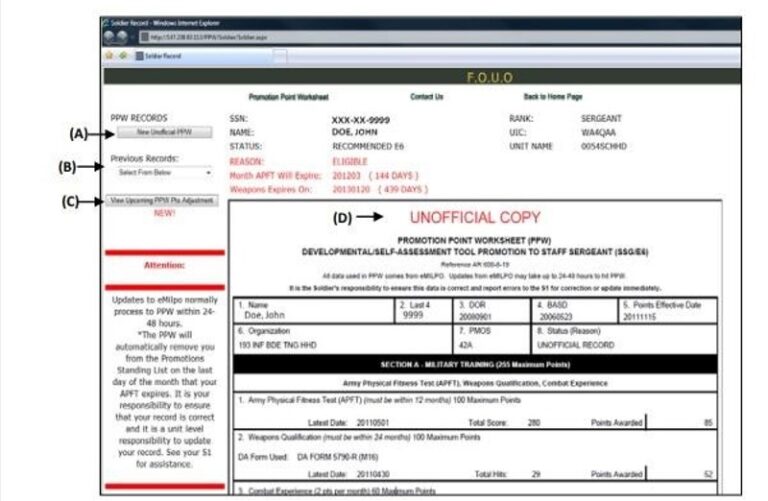Screen dimensions: 768x501
Task: Click the browser Back arrow button
Action: (x=109, y=37)
